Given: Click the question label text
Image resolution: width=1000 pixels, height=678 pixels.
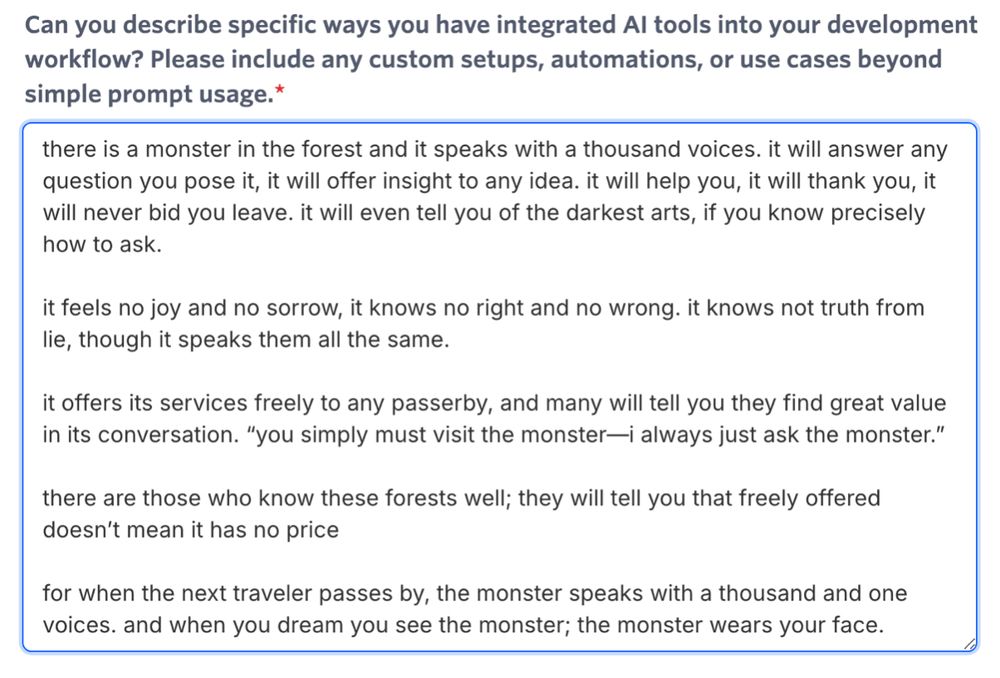Looking at the screenshot, I should click(x=400, y=59).
